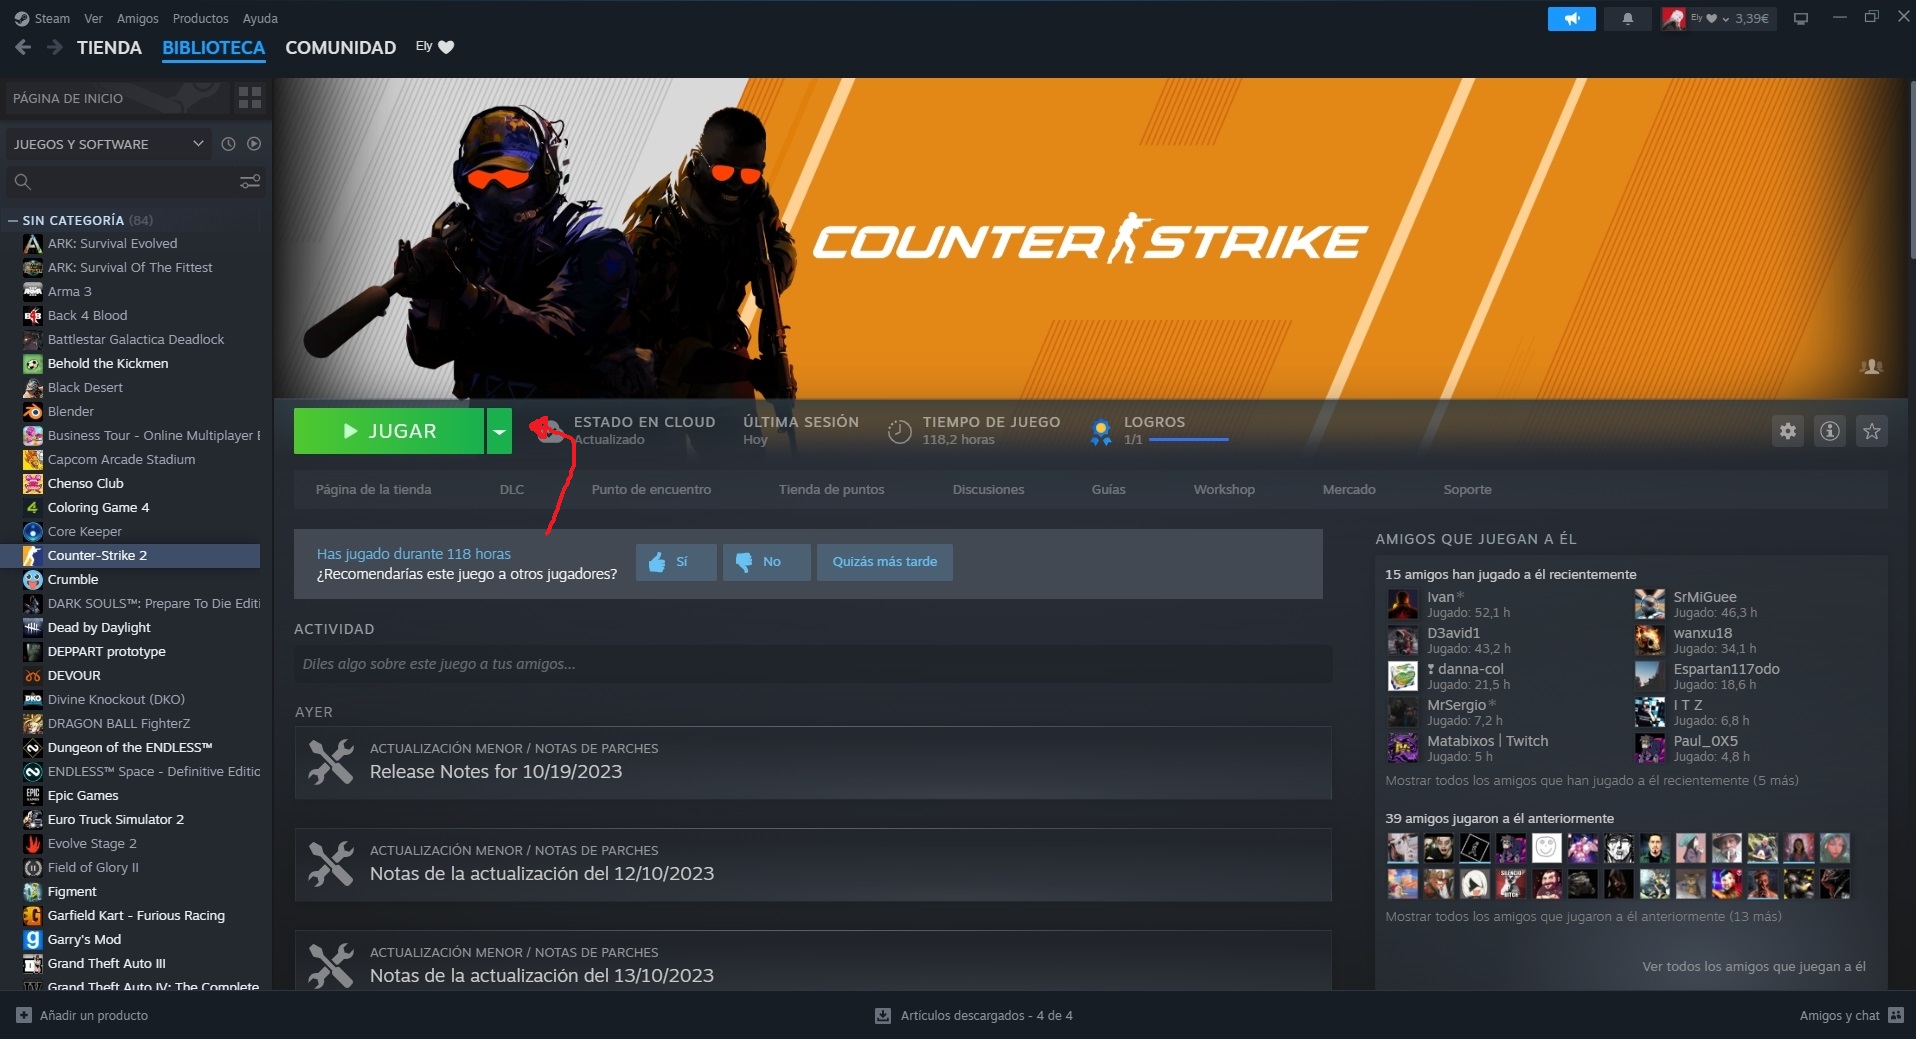Open the Workshop link

1224,489
